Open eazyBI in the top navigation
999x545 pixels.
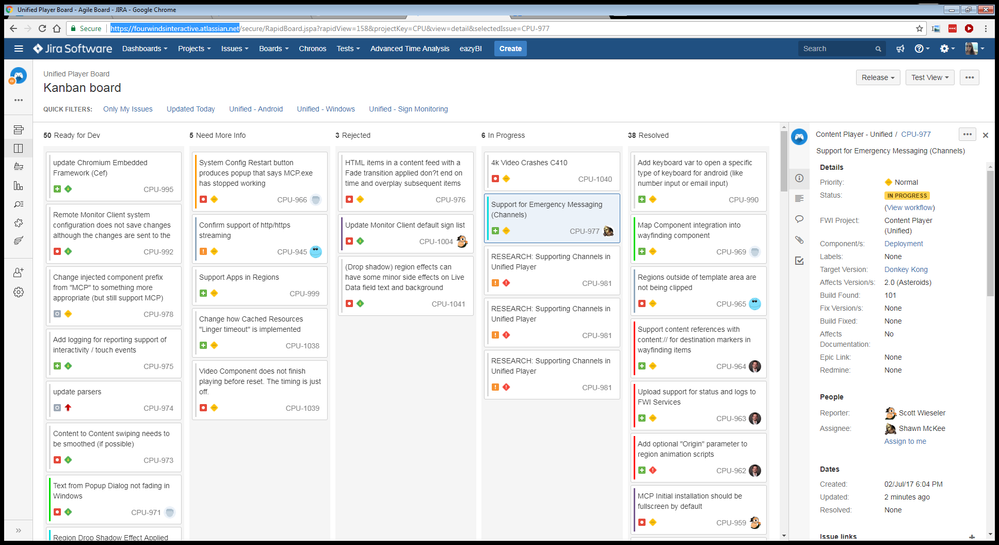471,48
